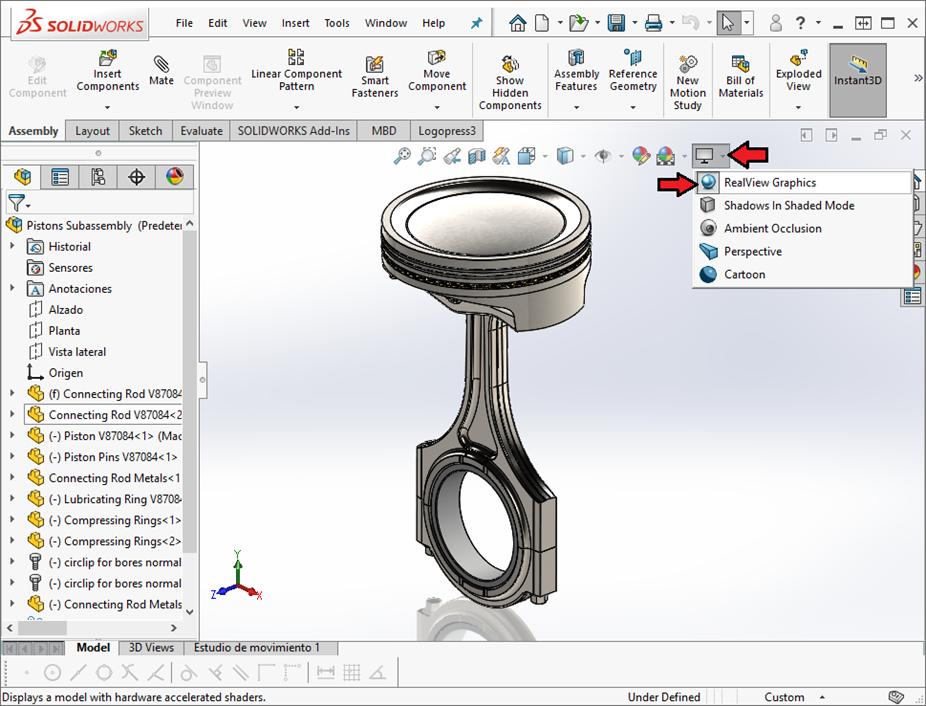
Task: Open Exploded View dropdown arrow
Action: point(798,108)
